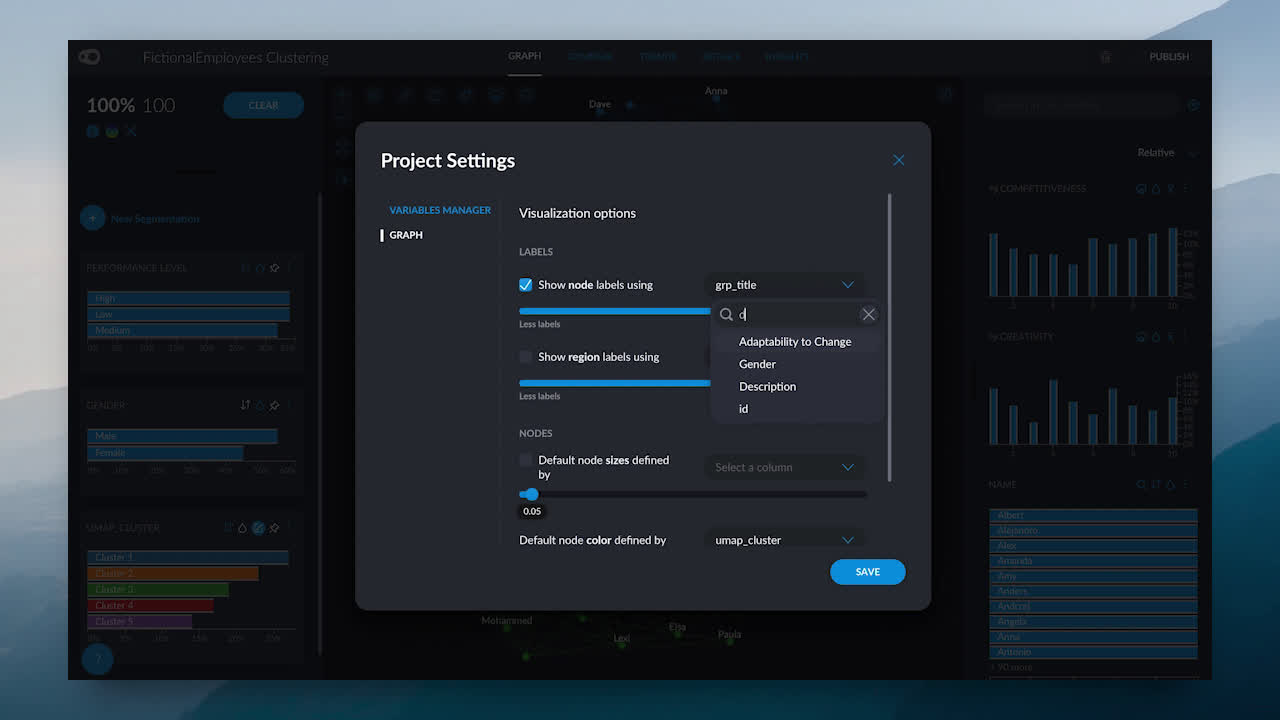
Task: Click the color drop icon on Competitiveness chart
Action: (x=1156, y=188)
